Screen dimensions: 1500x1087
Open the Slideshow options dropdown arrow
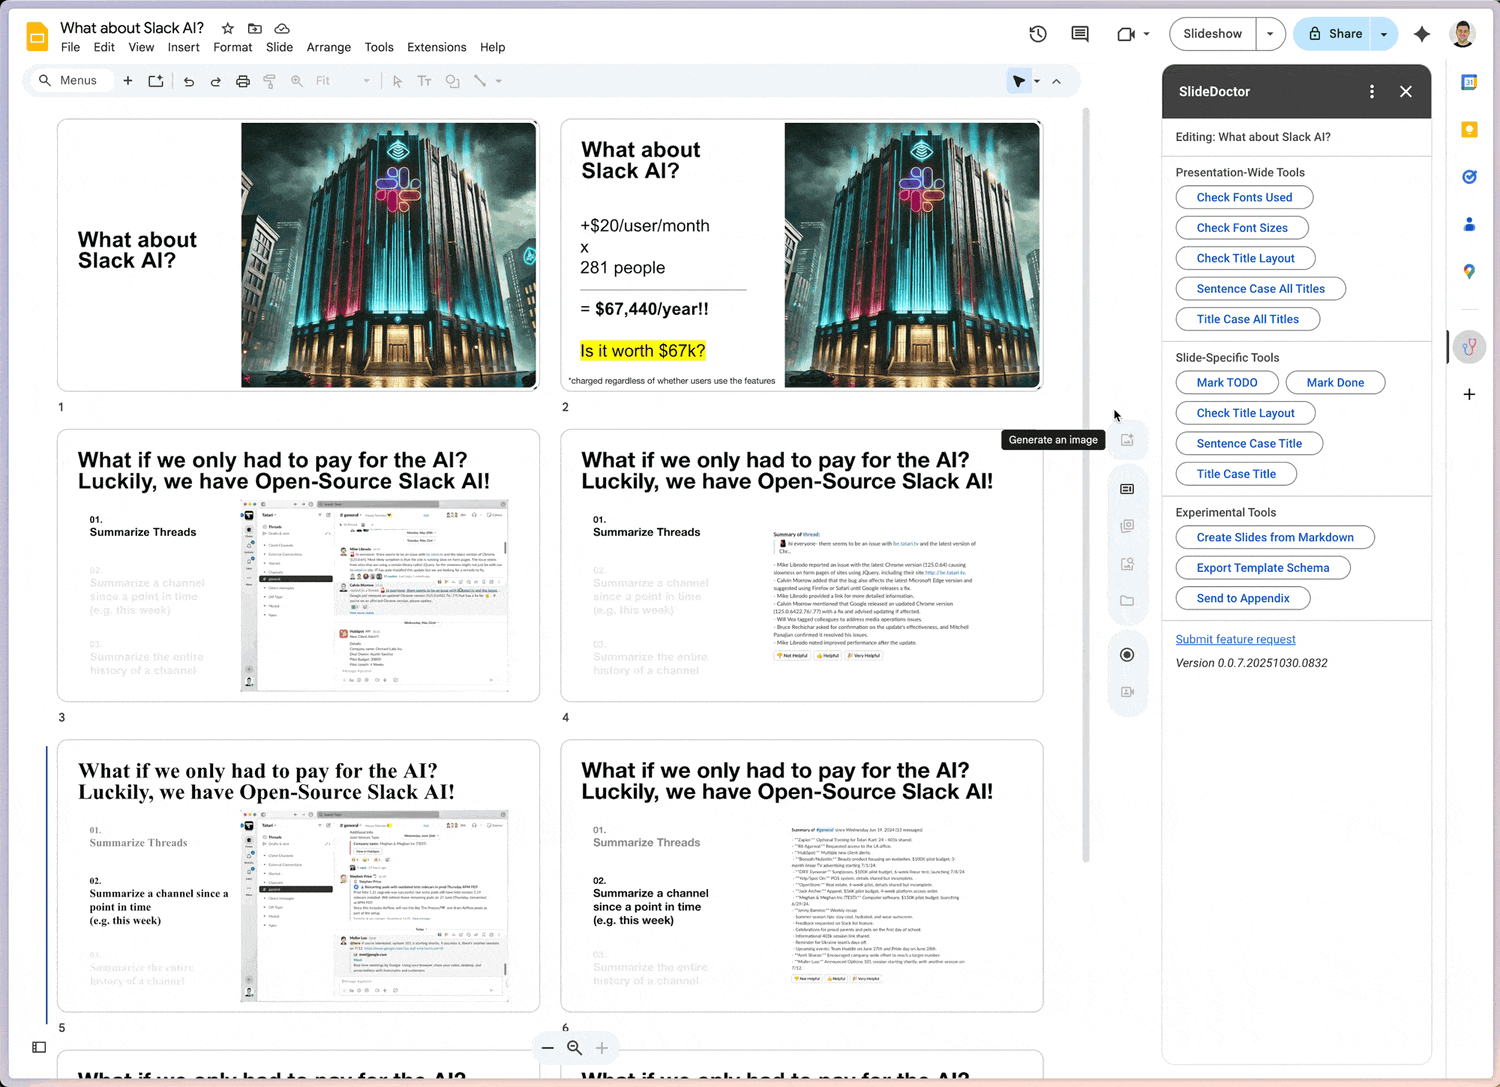click(x=1270, y=34)
